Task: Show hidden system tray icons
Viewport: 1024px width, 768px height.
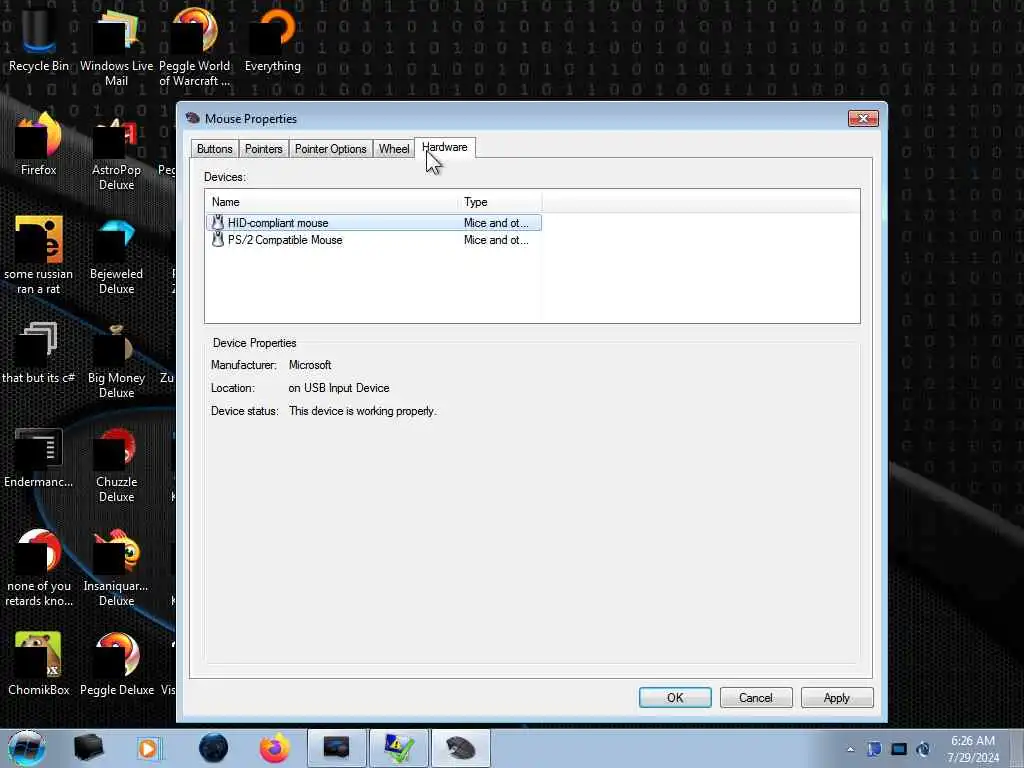Action: point(850,749)
